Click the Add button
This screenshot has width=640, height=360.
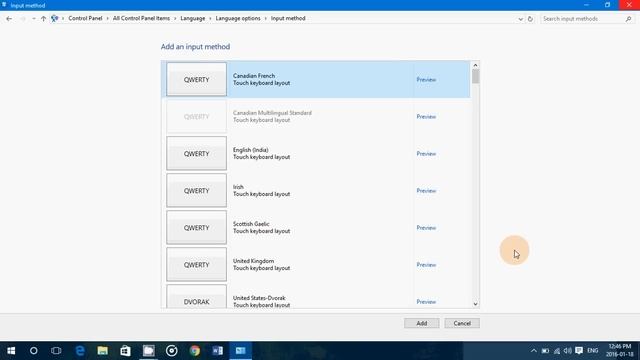point(422,323)
